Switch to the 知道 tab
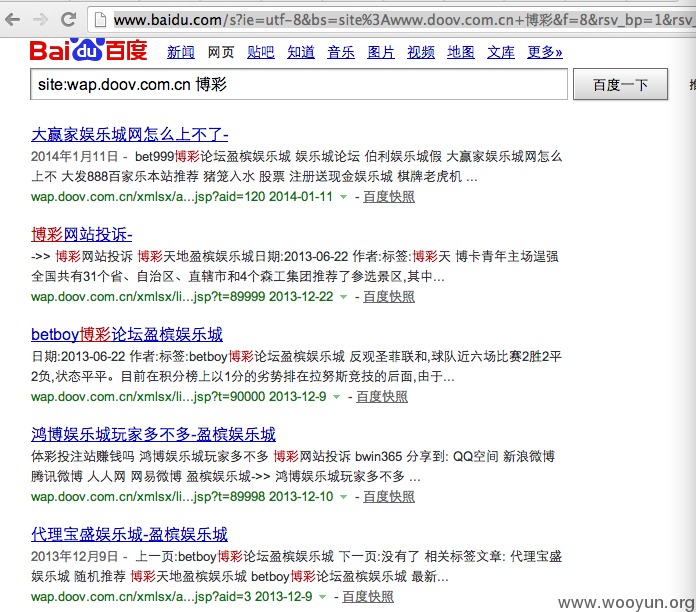 coord(301,52)
